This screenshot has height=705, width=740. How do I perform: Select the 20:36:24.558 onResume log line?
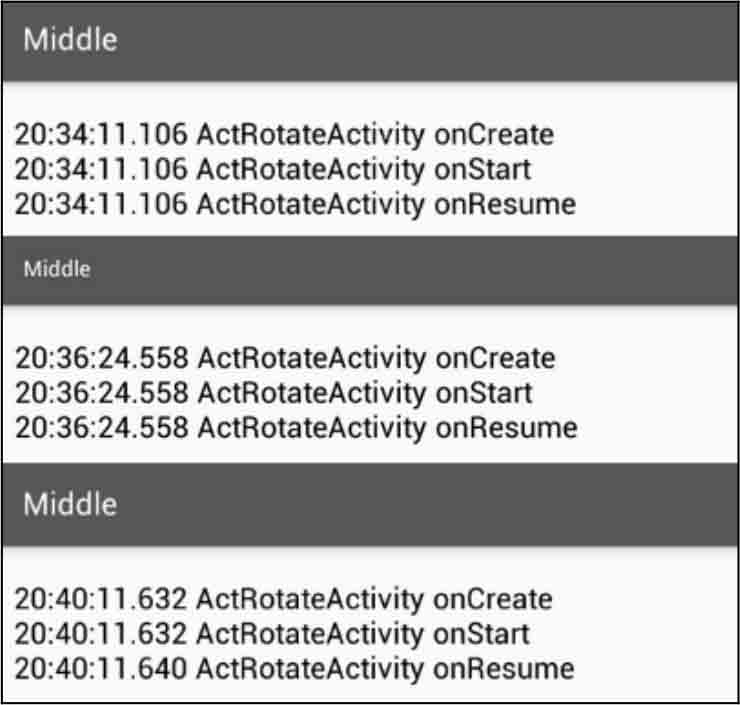[296, 427]
